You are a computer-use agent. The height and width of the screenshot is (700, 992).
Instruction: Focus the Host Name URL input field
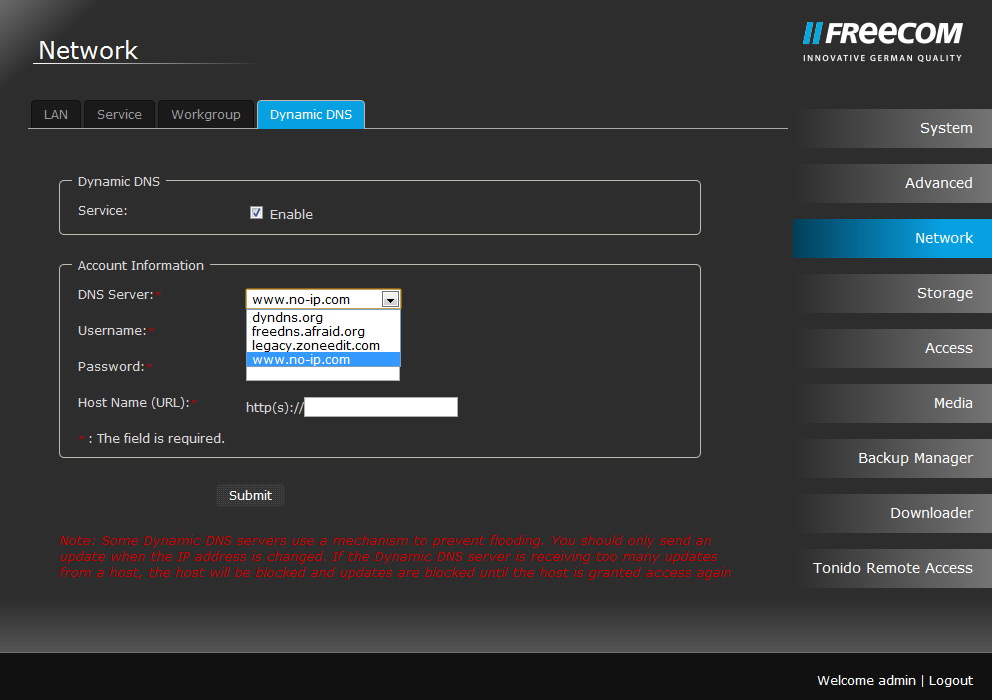(381, 407)
